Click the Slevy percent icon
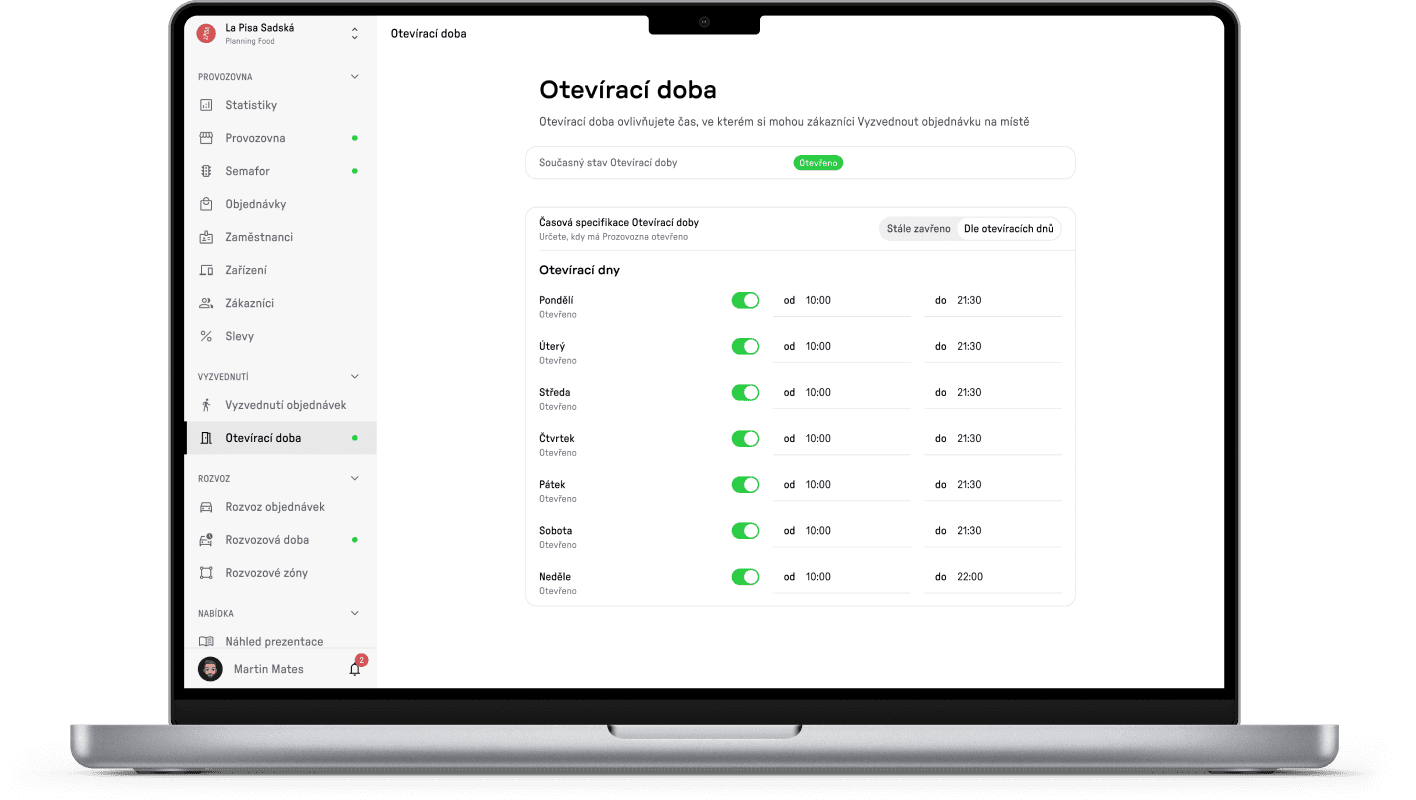 pyautogui.click(x=206, y=336)
